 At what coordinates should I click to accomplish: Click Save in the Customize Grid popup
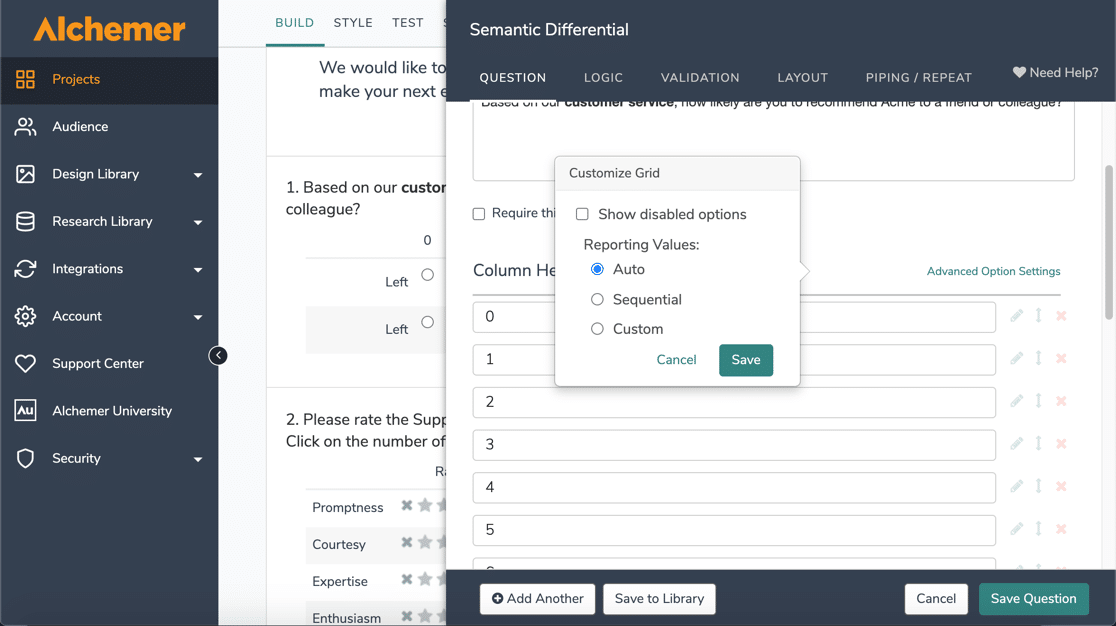(745, 360)
